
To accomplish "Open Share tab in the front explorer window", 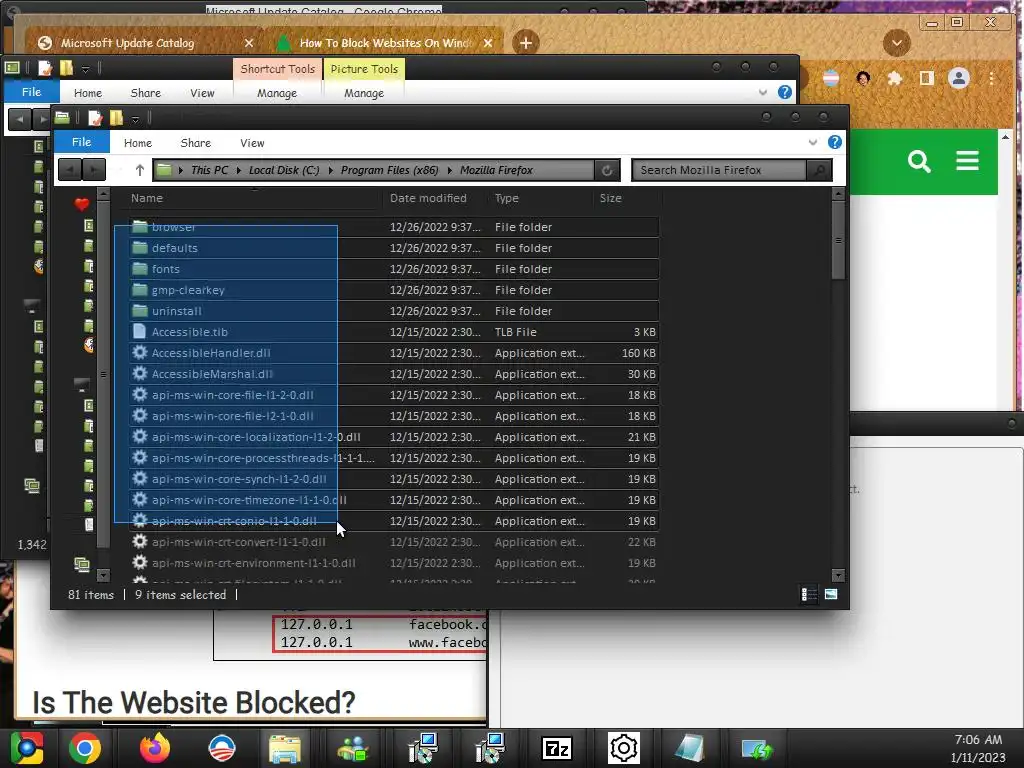I will [196, 143].
